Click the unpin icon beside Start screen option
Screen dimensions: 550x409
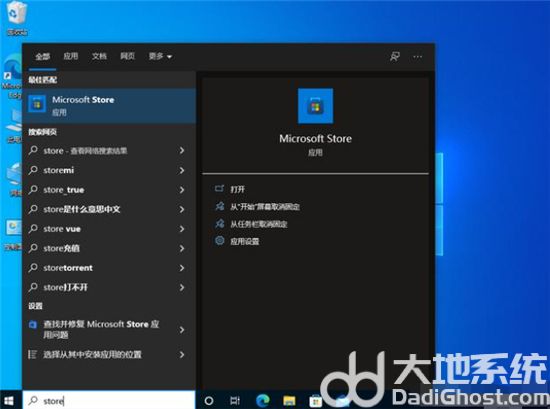(x=220, y=206)
